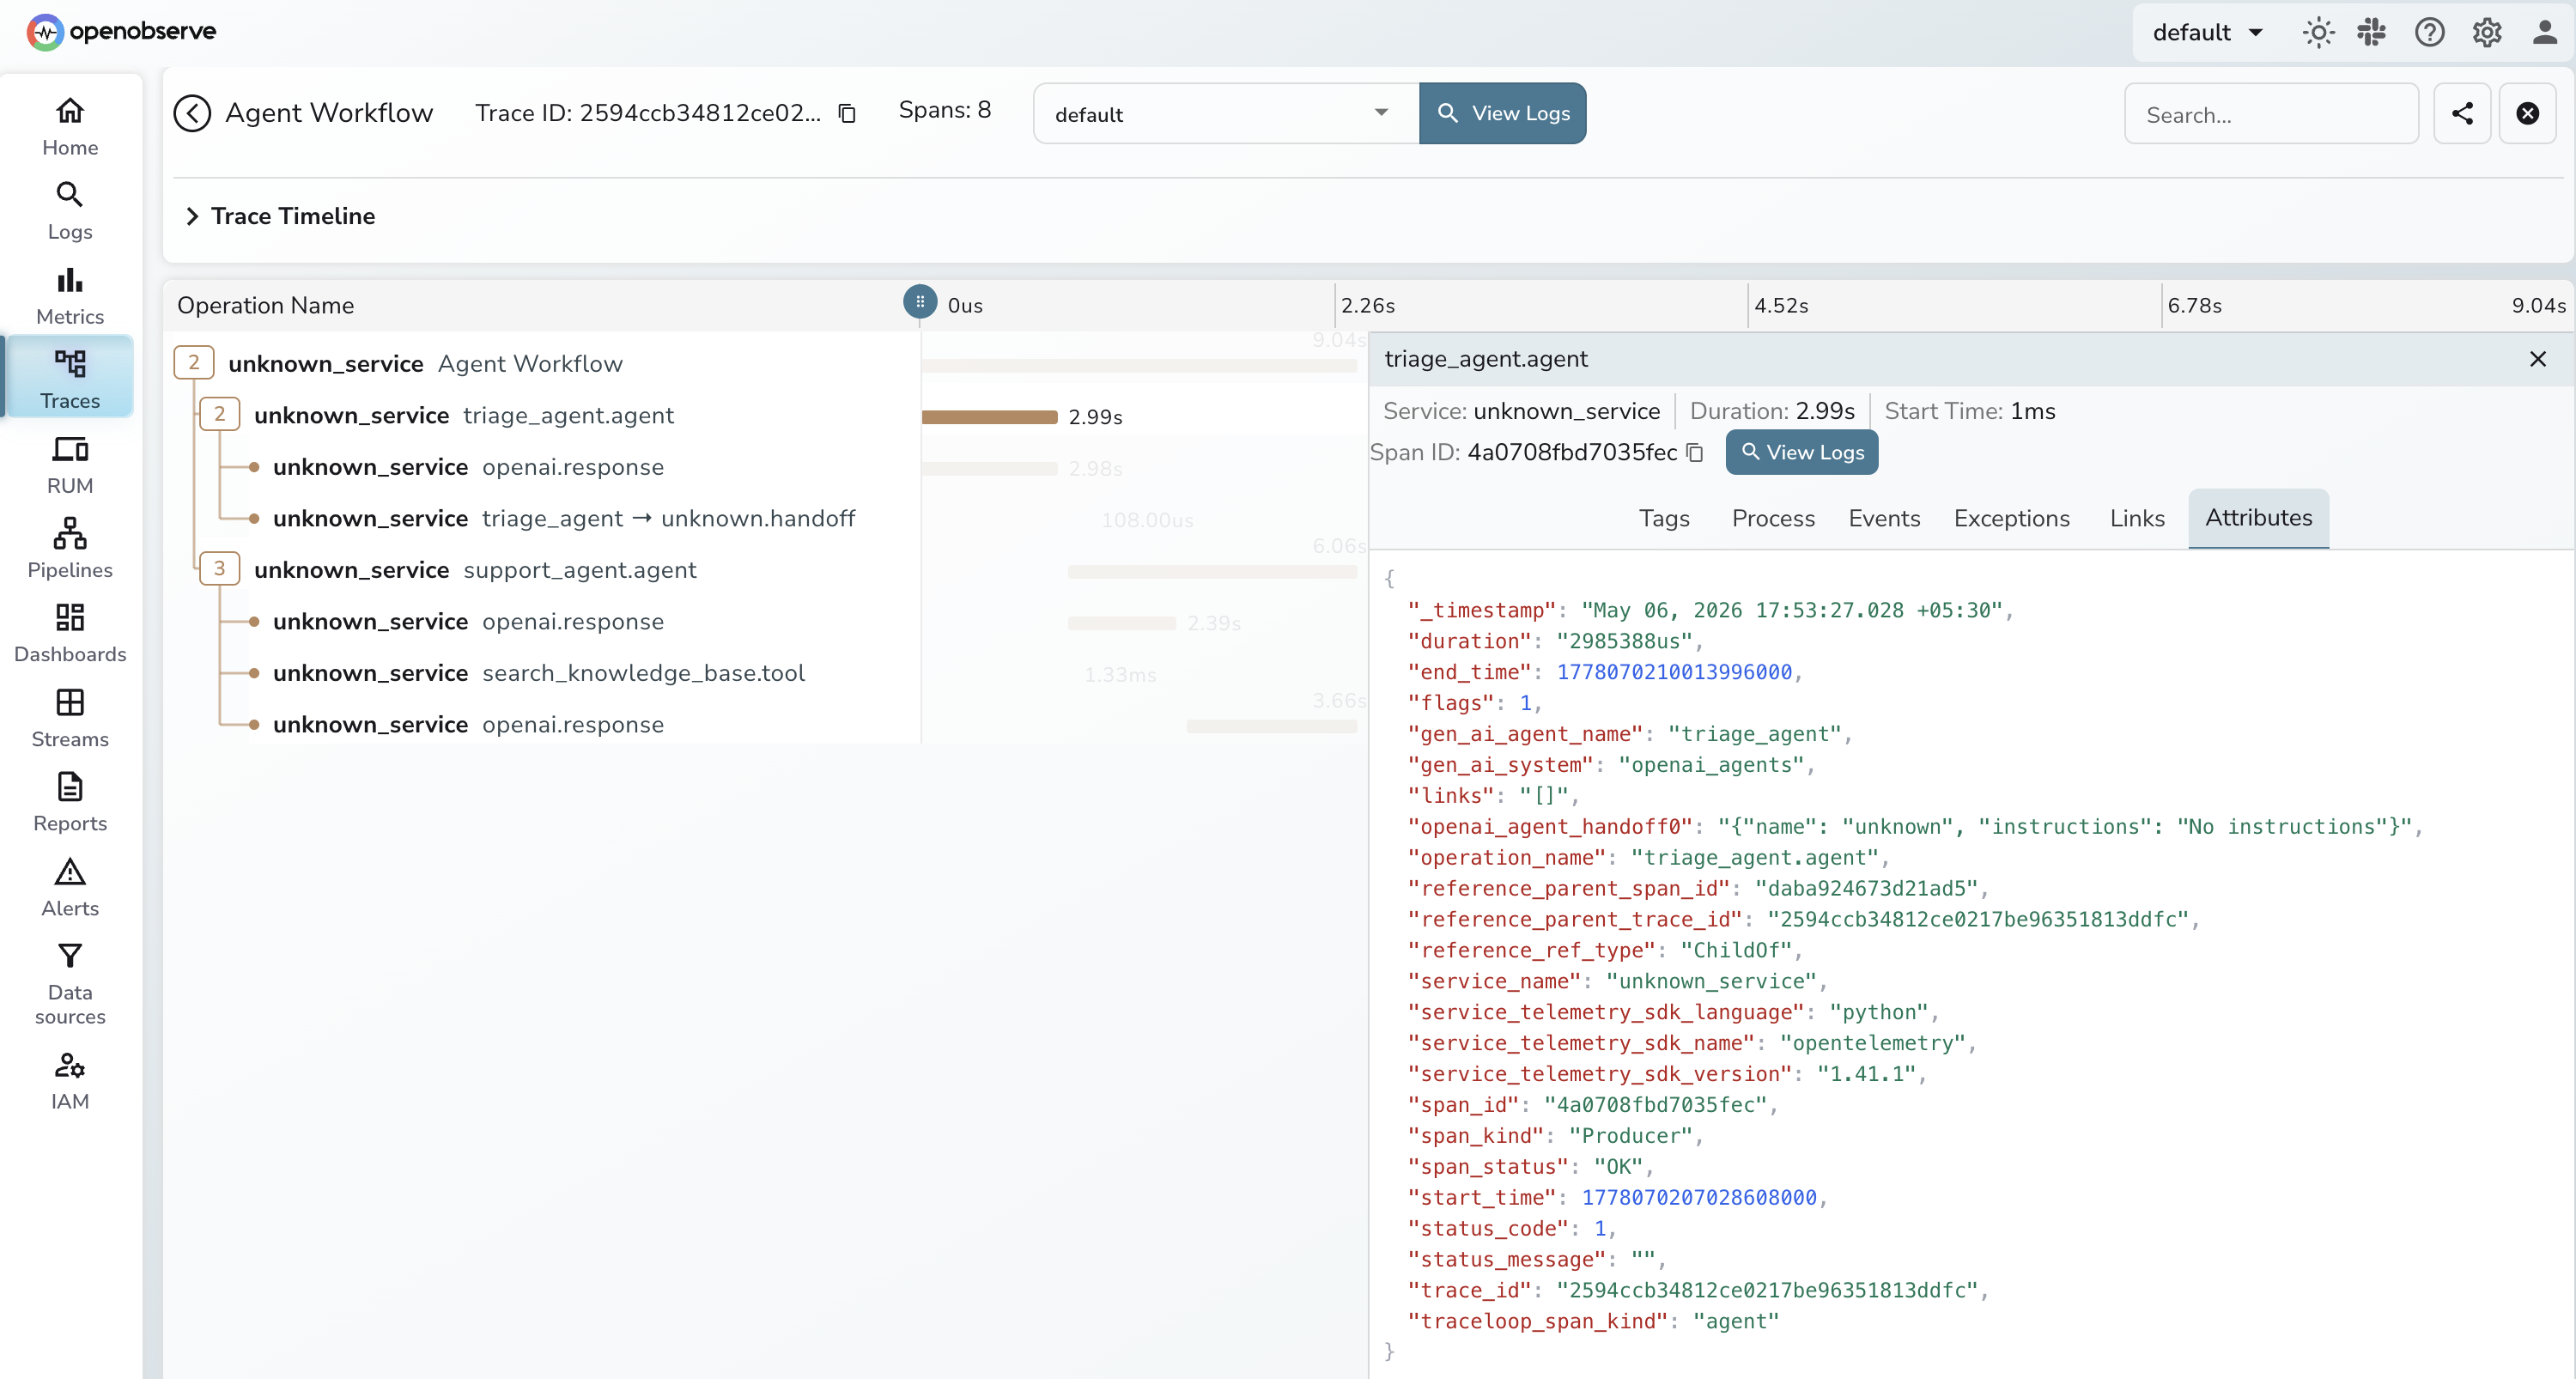Image resolution: width=2576 pixels, height=1379 pixels.
Task: Select the Attributes tab
Action: 2258,518
